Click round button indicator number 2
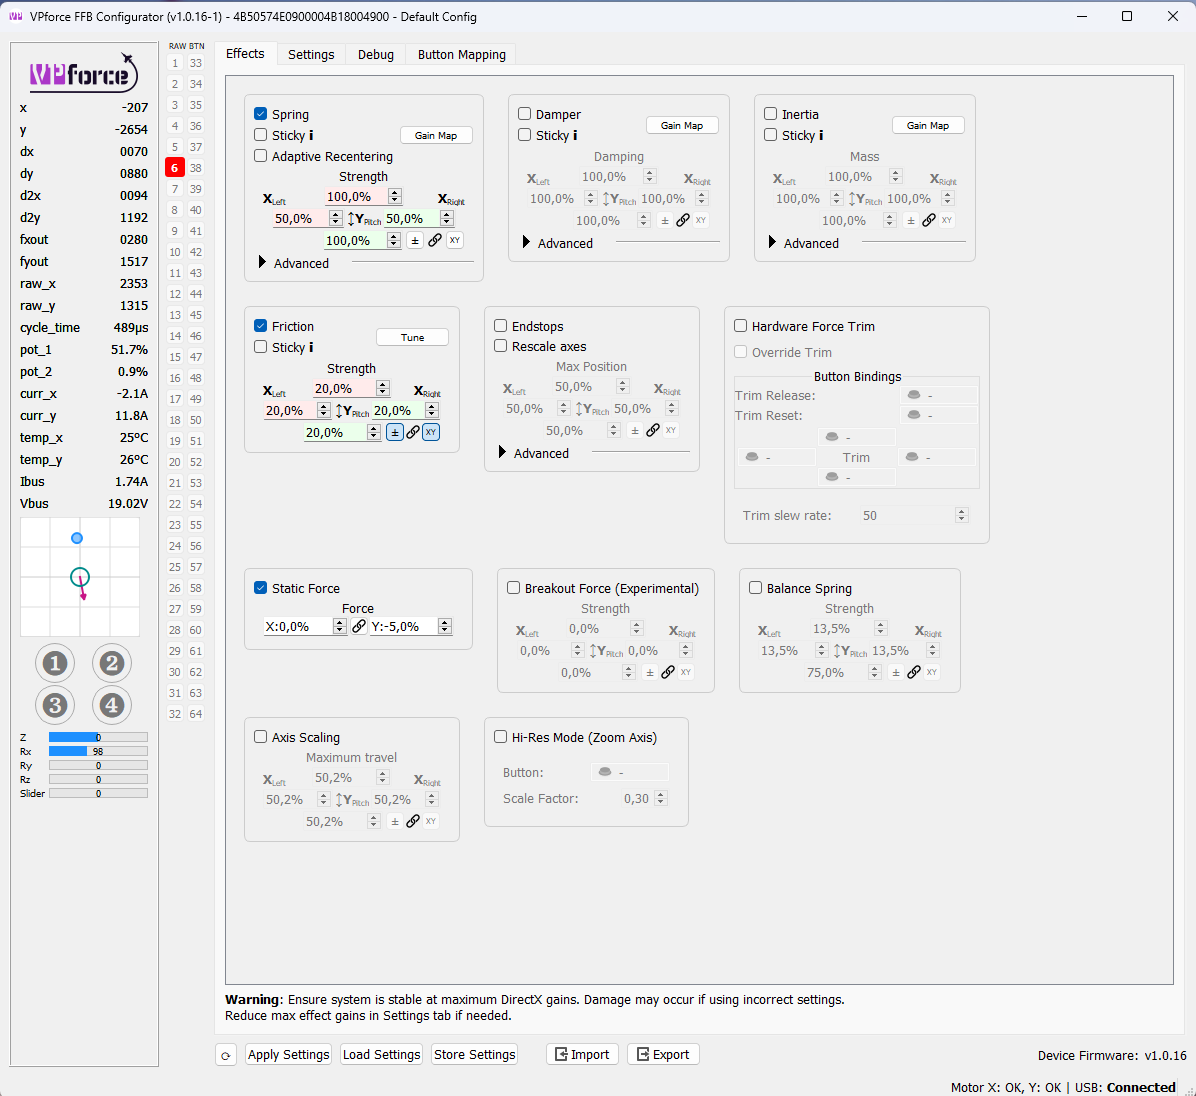This screenshot has width=1196, height=1096. (112, 664)
